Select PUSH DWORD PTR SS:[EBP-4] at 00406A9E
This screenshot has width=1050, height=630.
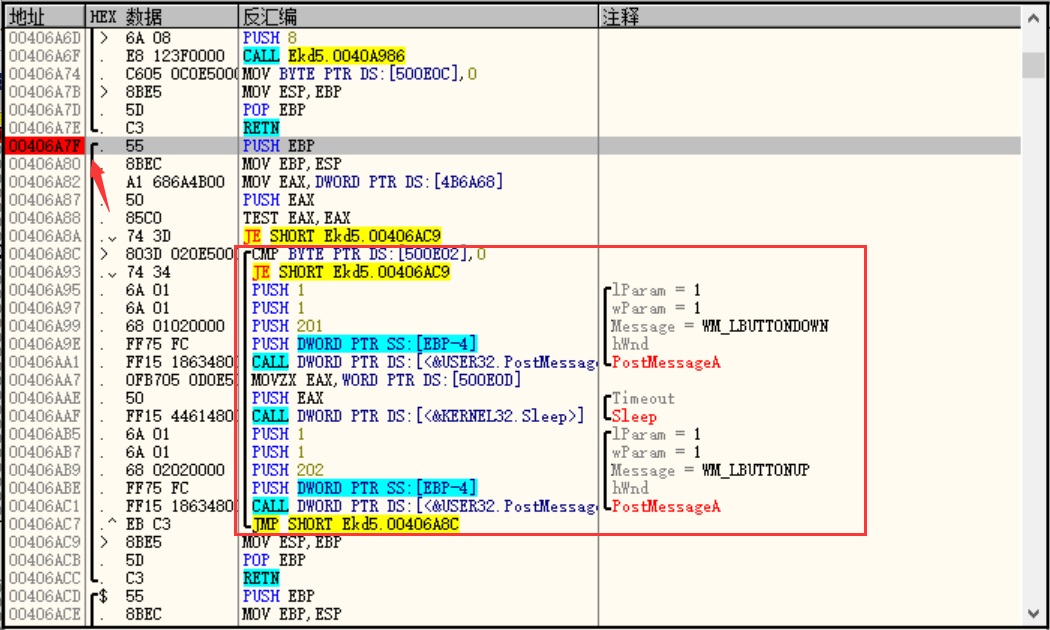coord(364,345)
